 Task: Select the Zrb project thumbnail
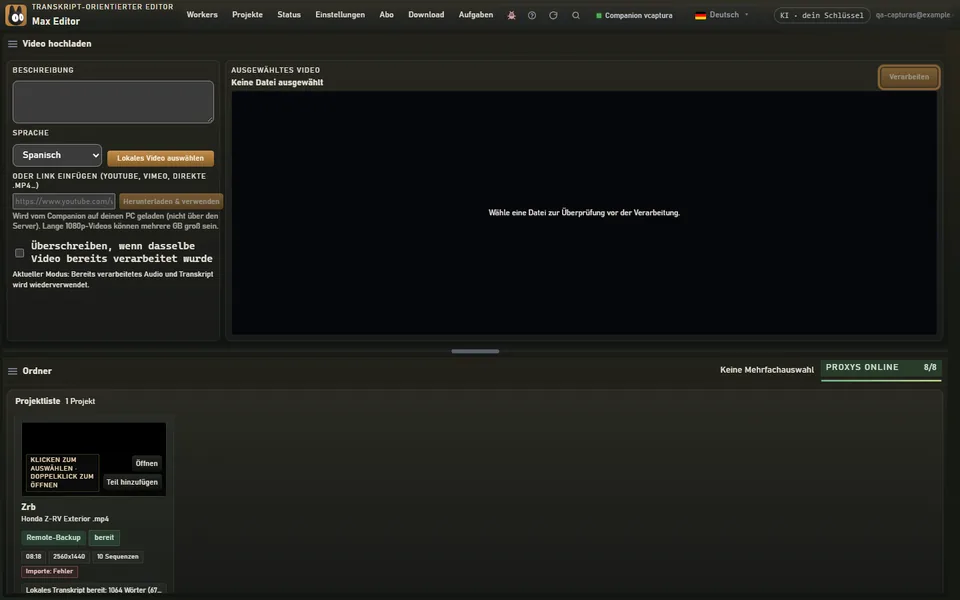(x=94, y=459)
